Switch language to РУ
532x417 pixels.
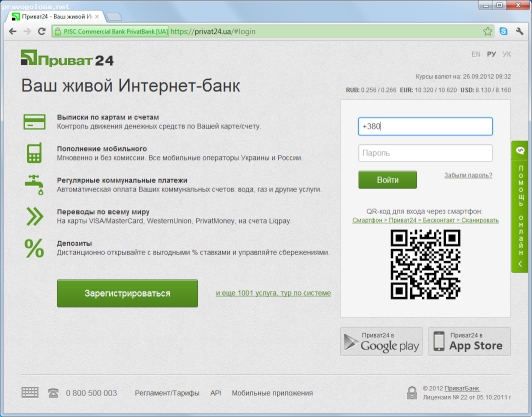point(491,54)
